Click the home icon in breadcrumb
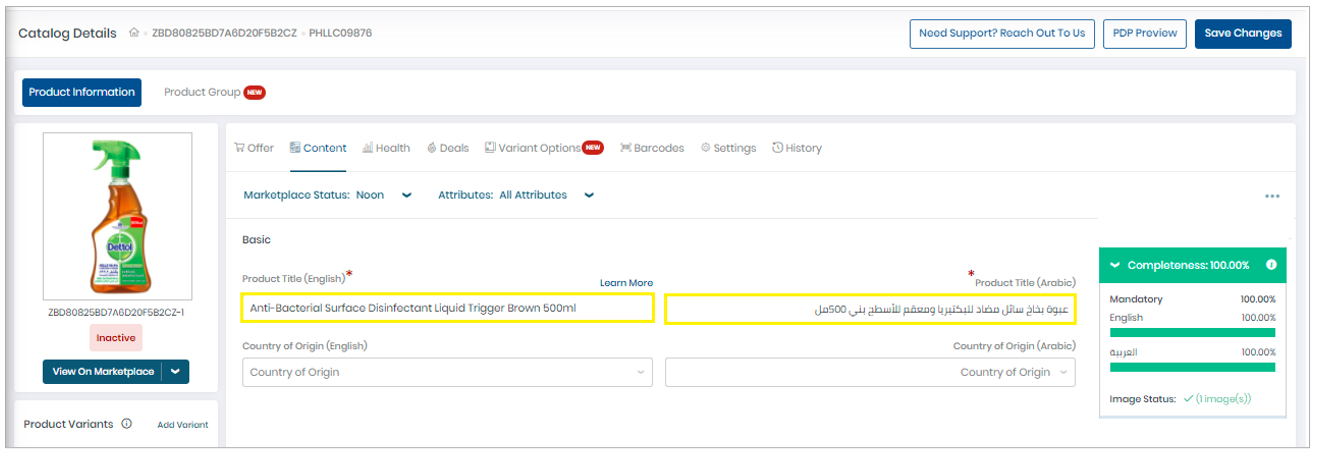 (134, 33)
